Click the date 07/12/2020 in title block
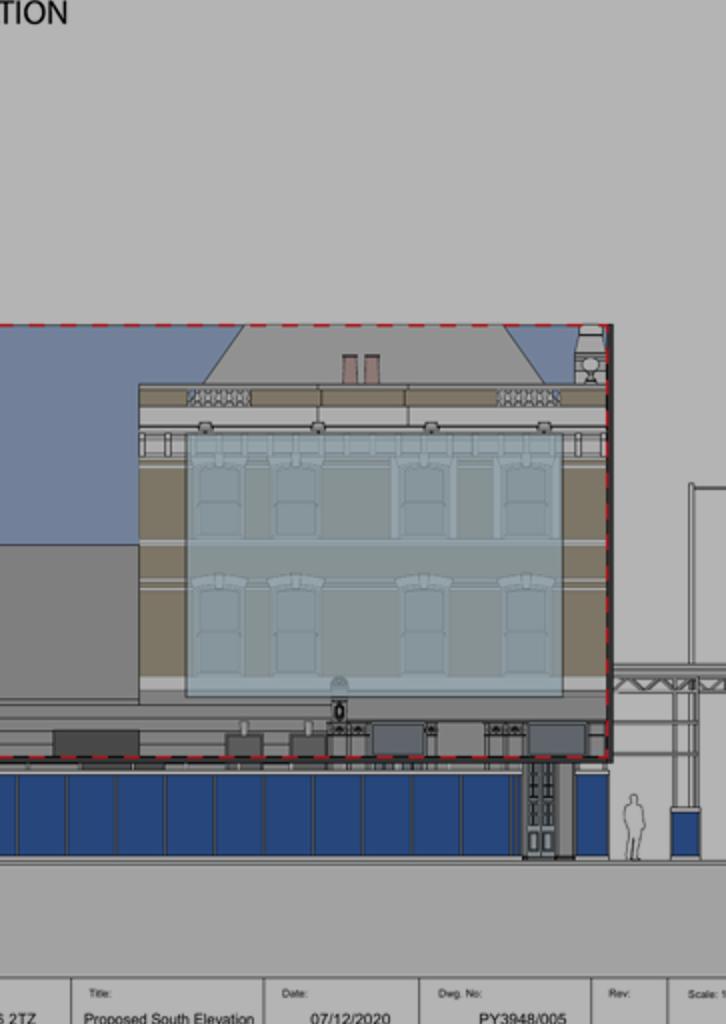The width and height of the screenshot is (726, 1024). pos(349,1018)
